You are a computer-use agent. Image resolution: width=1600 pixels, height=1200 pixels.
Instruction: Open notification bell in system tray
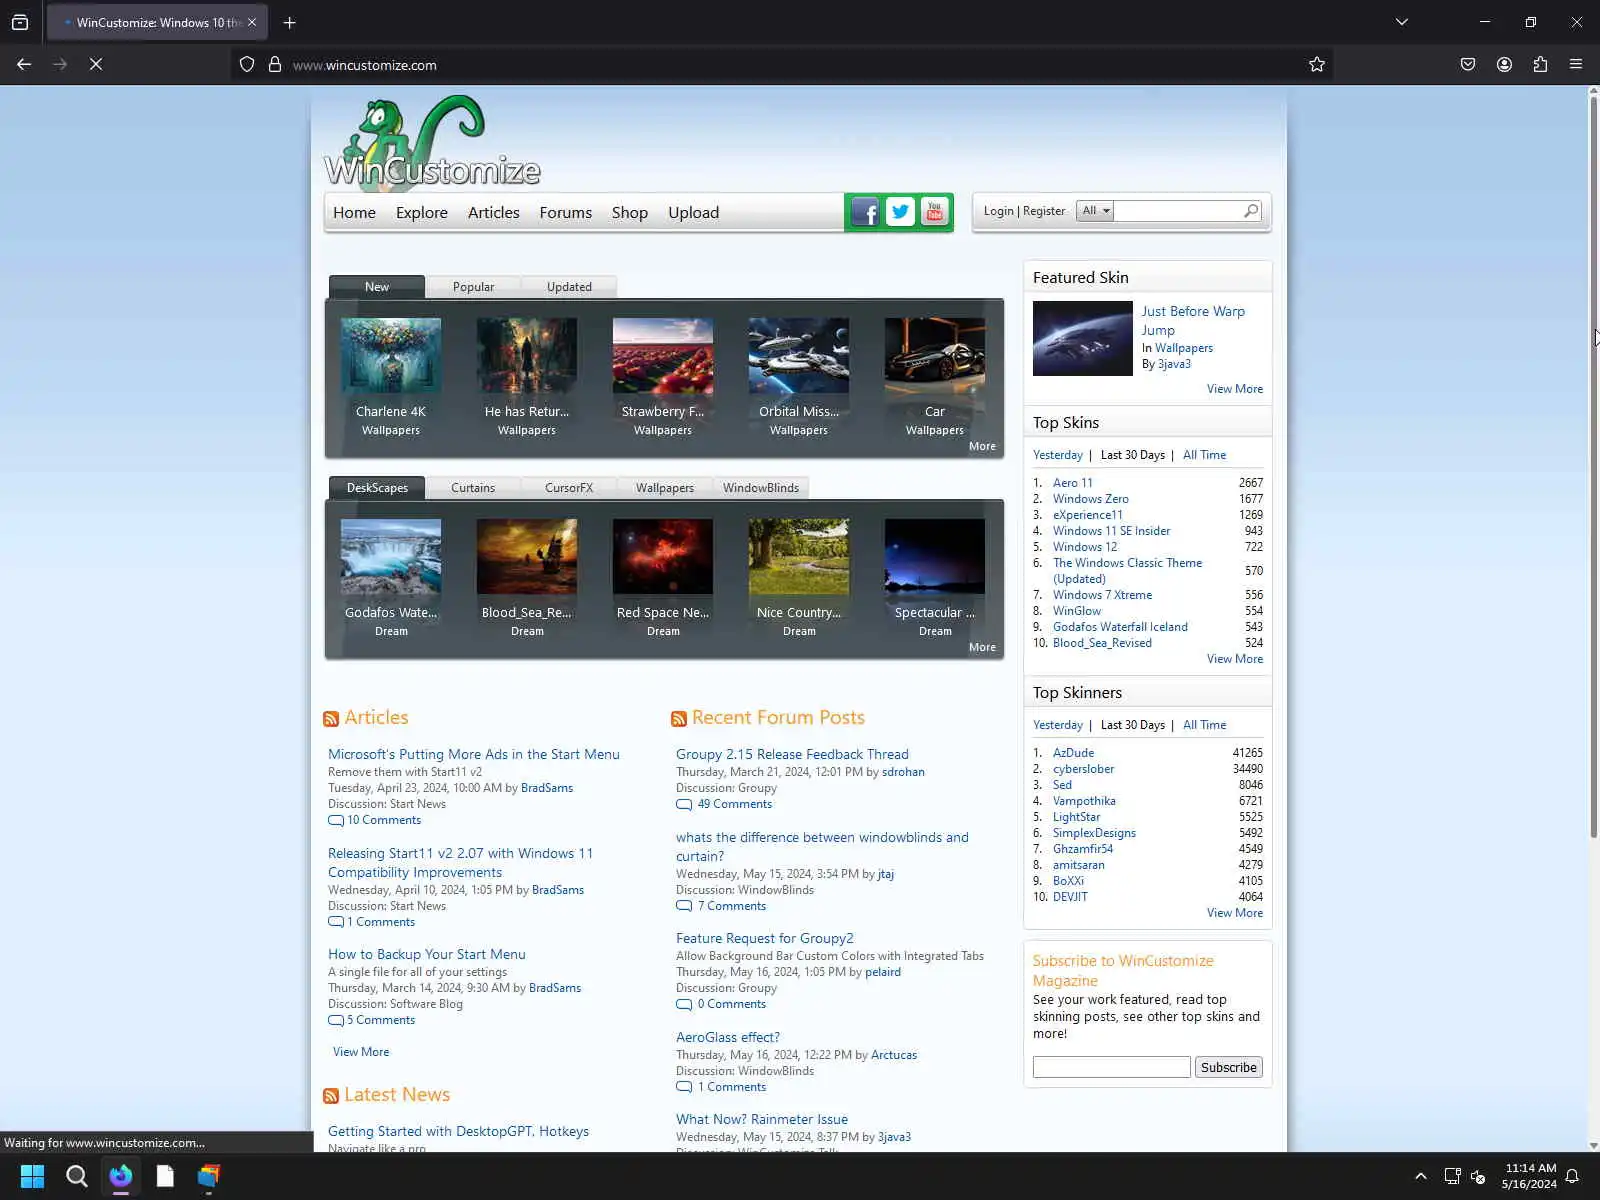[1572, 1176]
